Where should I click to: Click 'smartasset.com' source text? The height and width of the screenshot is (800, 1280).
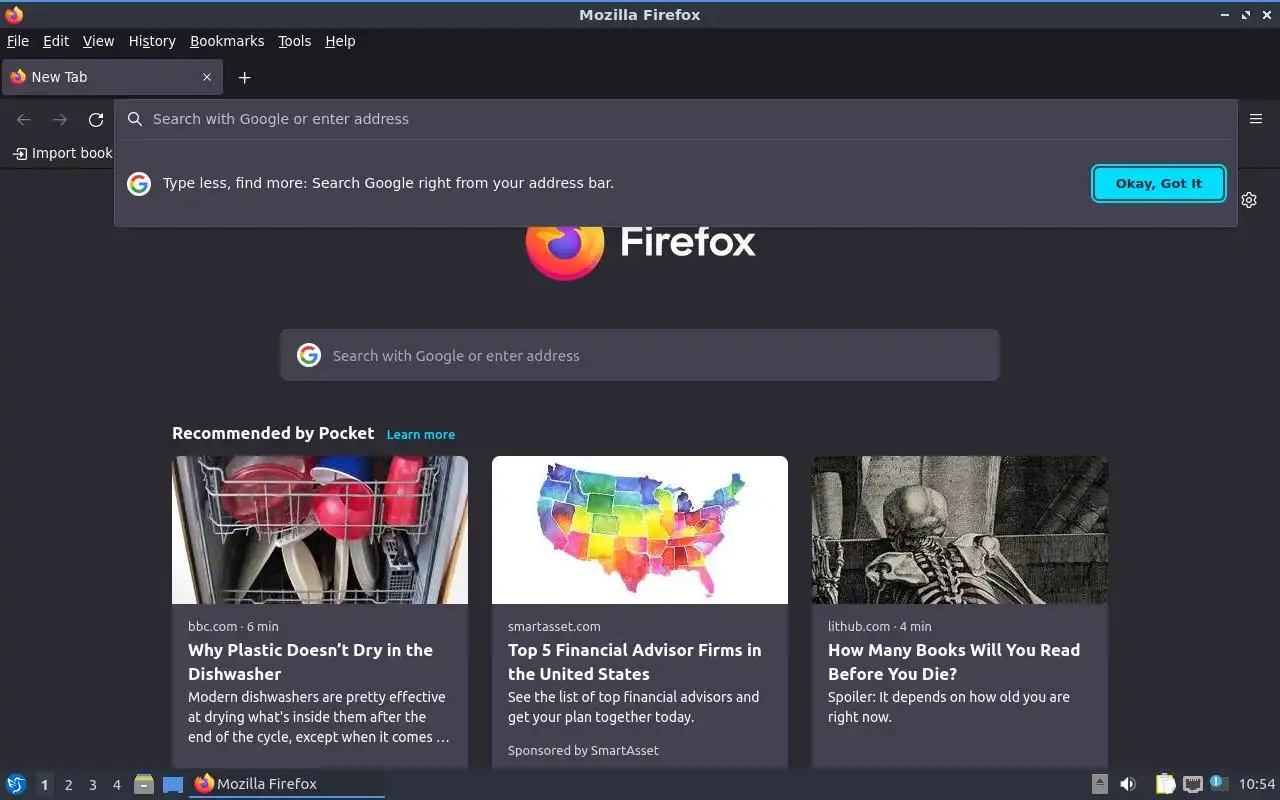(x=554, y=626)
